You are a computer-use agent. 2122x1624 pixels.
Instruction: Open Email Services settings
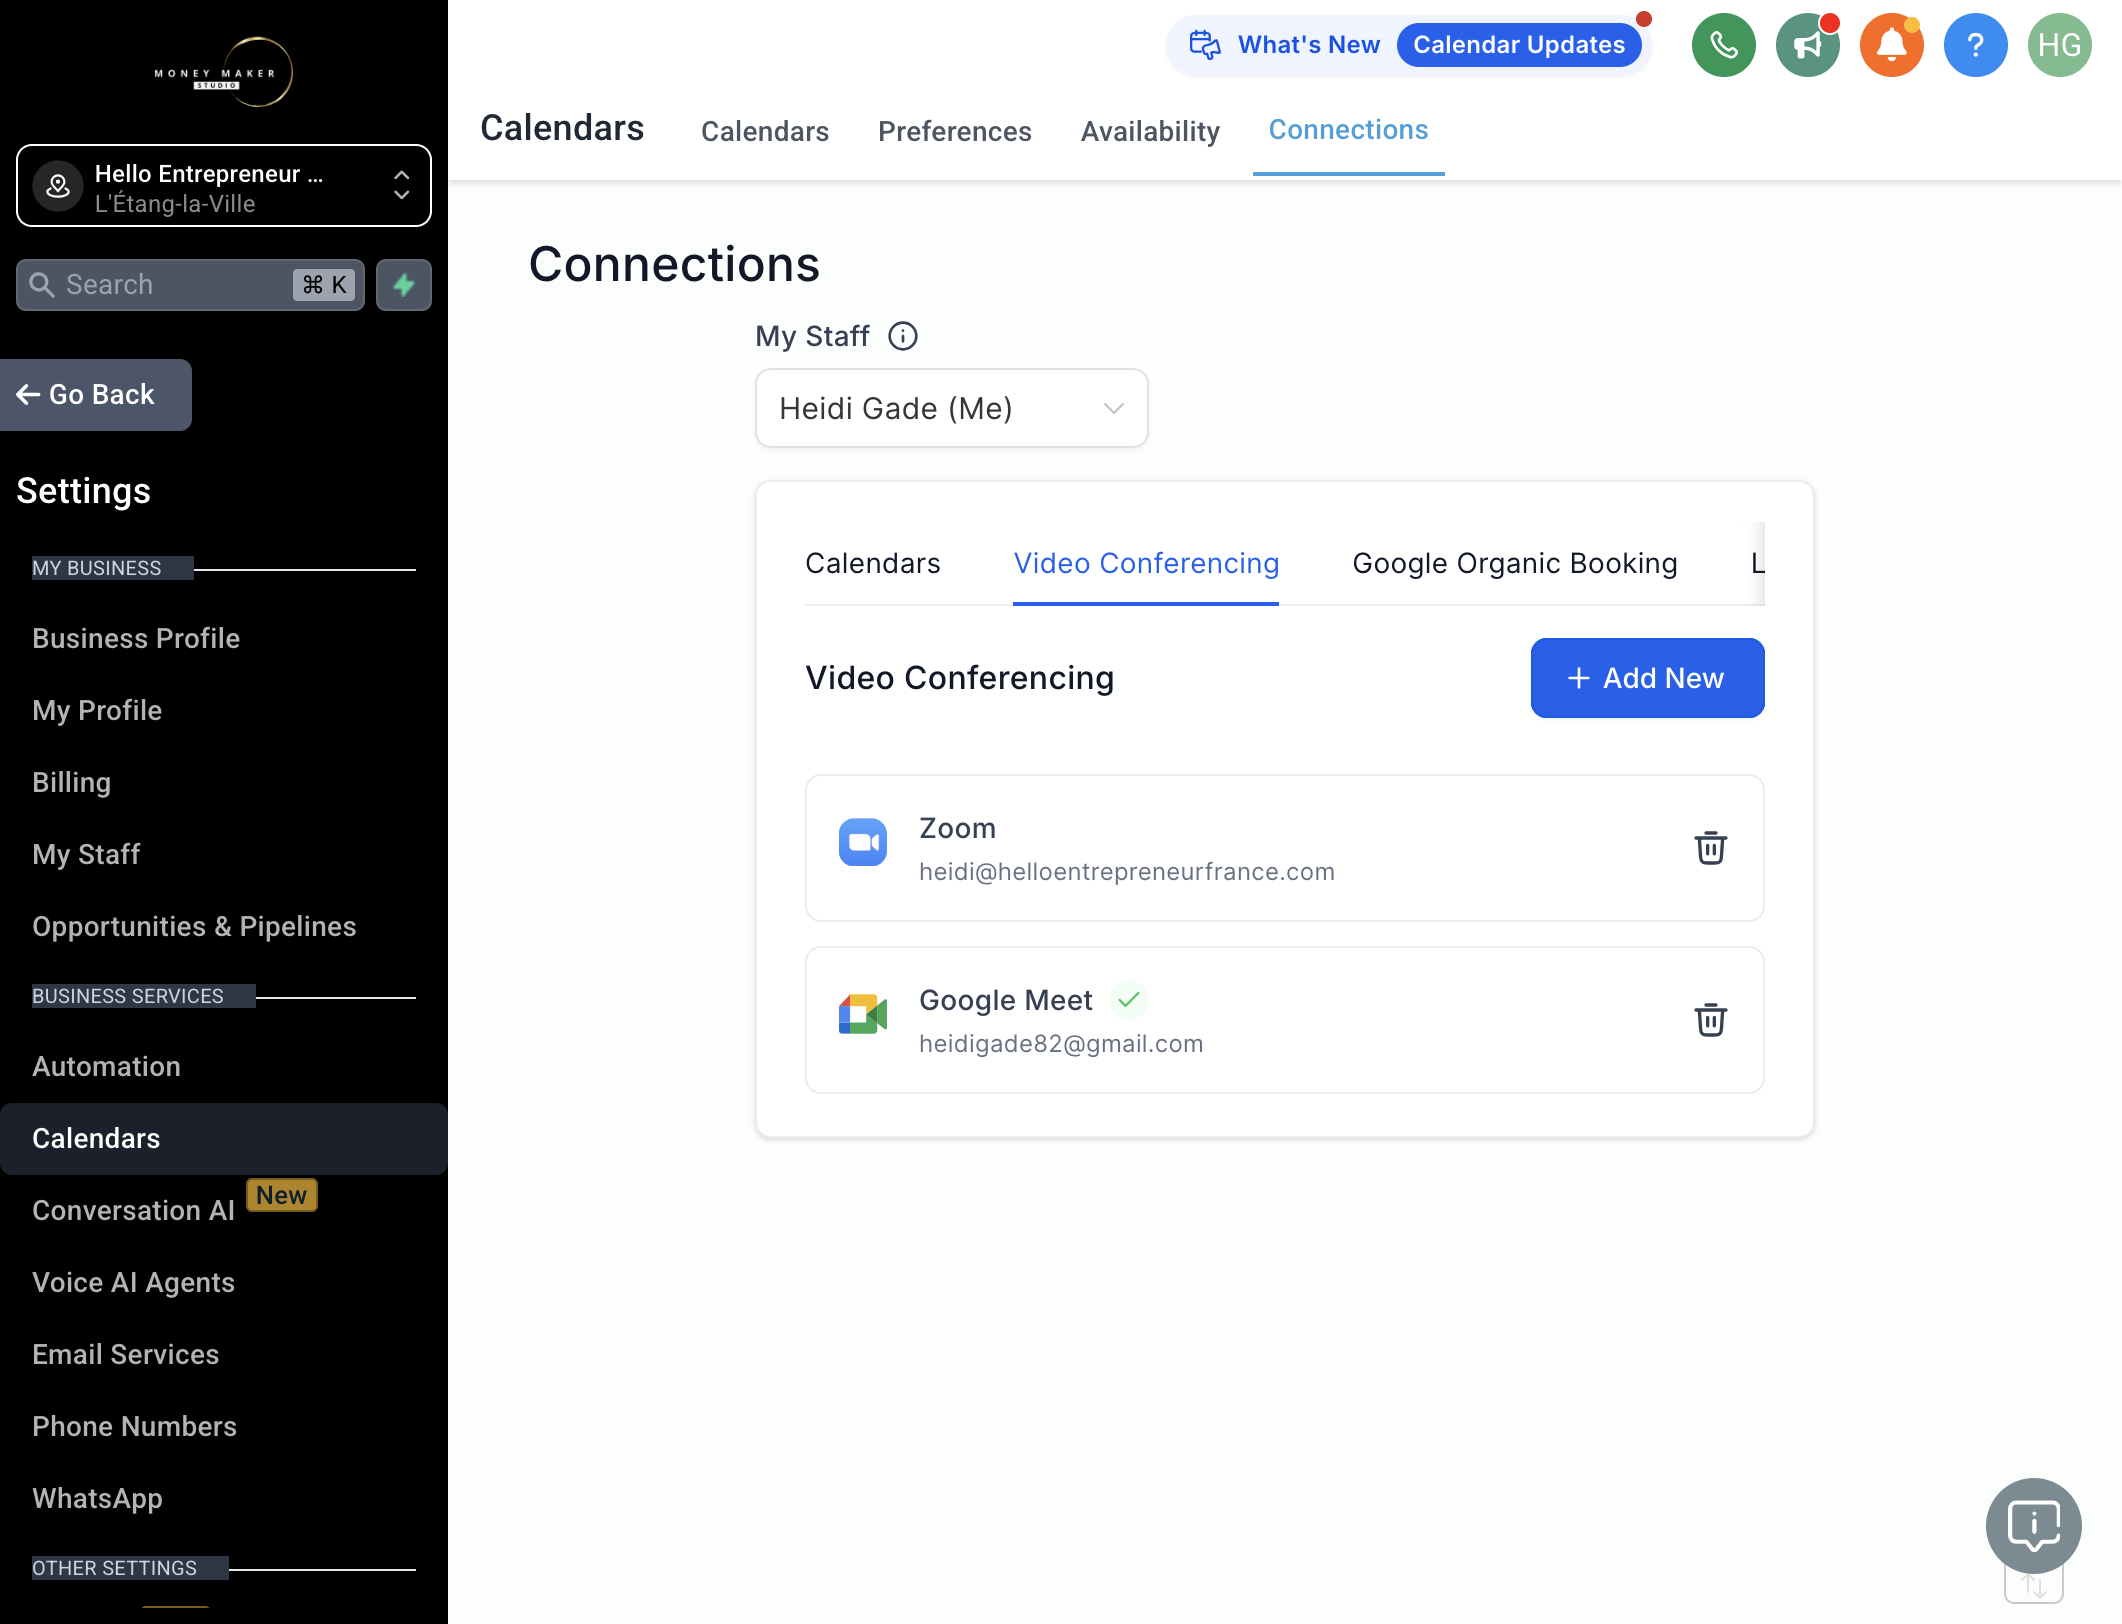(x=125, y=1355)
